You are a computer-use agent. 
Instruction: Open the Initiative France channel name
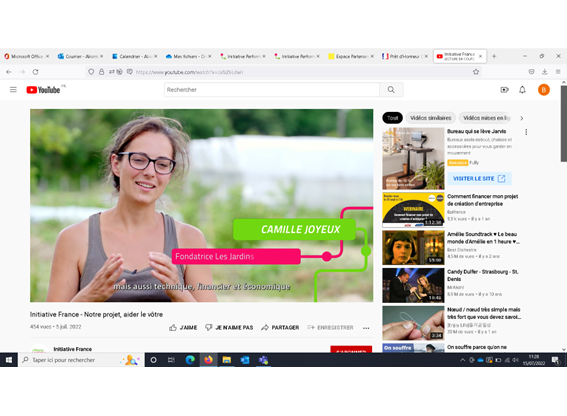click(72, 349)
